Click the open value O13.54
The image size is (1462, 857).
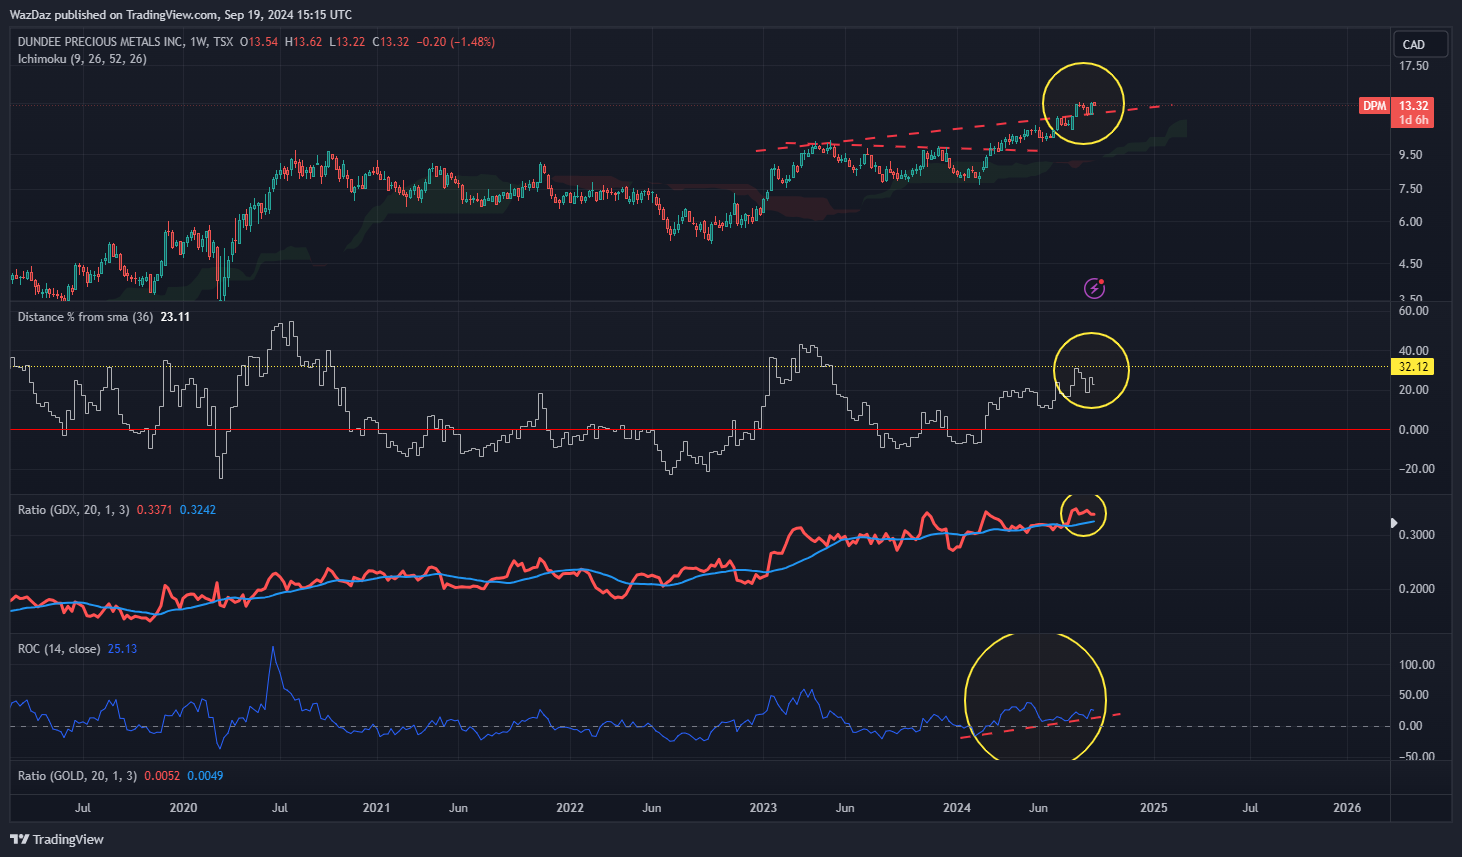[x=259, y=42]
